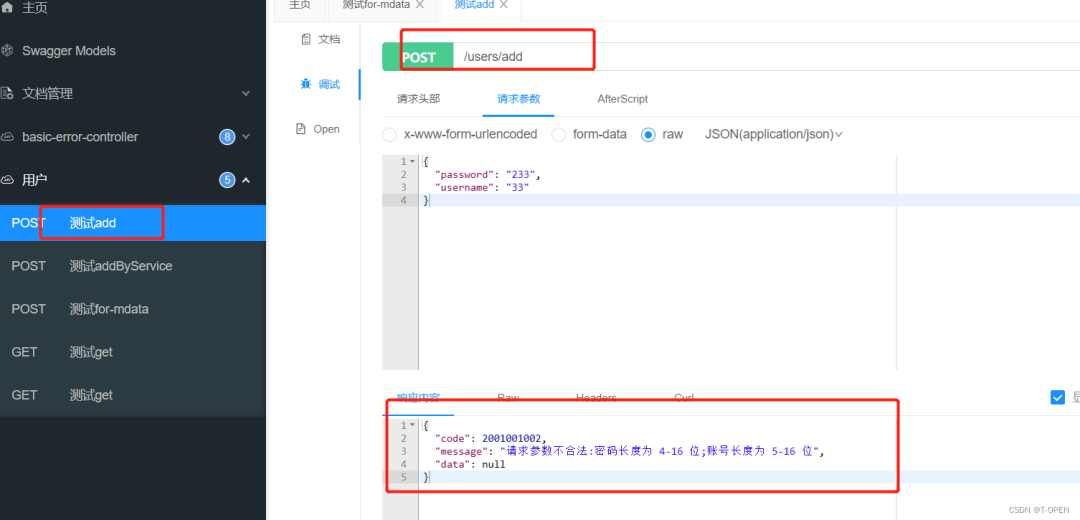Fold the request body at line 1 arrow
1080x520 pixels.
tap(413, 161)
